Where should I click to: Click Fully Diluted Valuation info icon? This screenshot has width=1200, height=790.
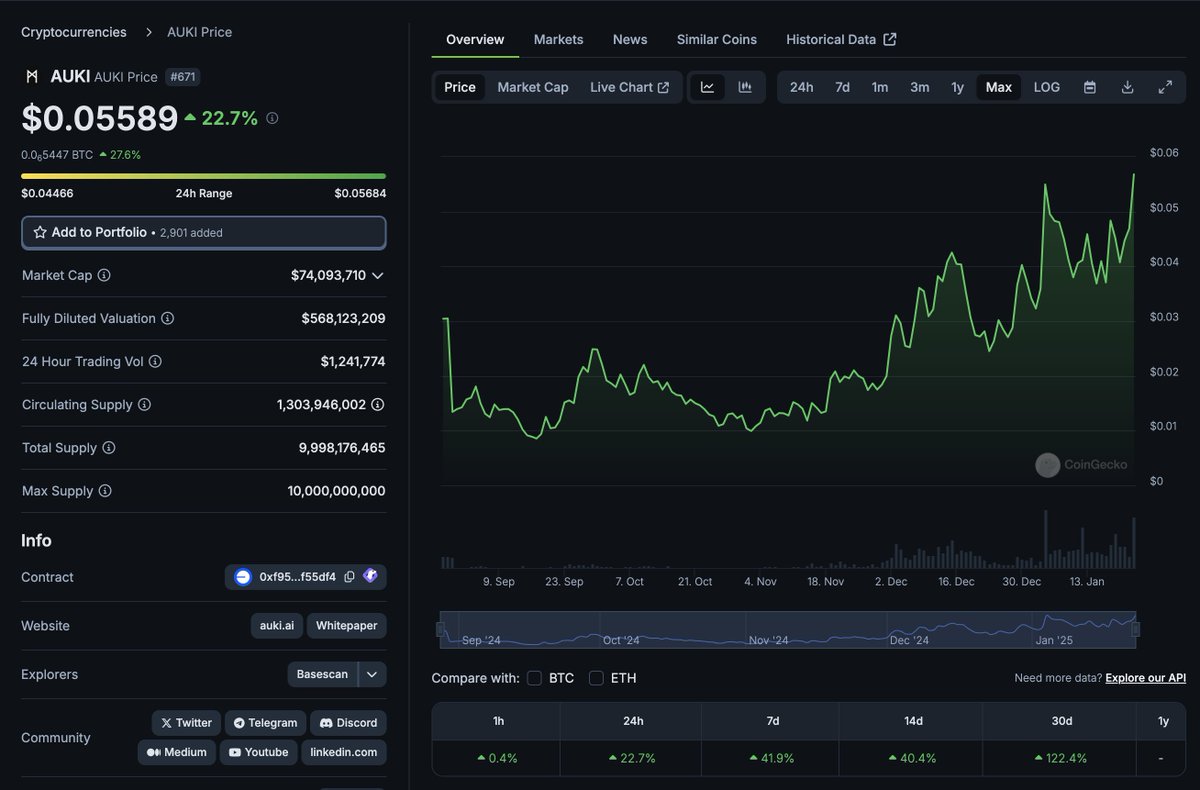click(168, 318)
